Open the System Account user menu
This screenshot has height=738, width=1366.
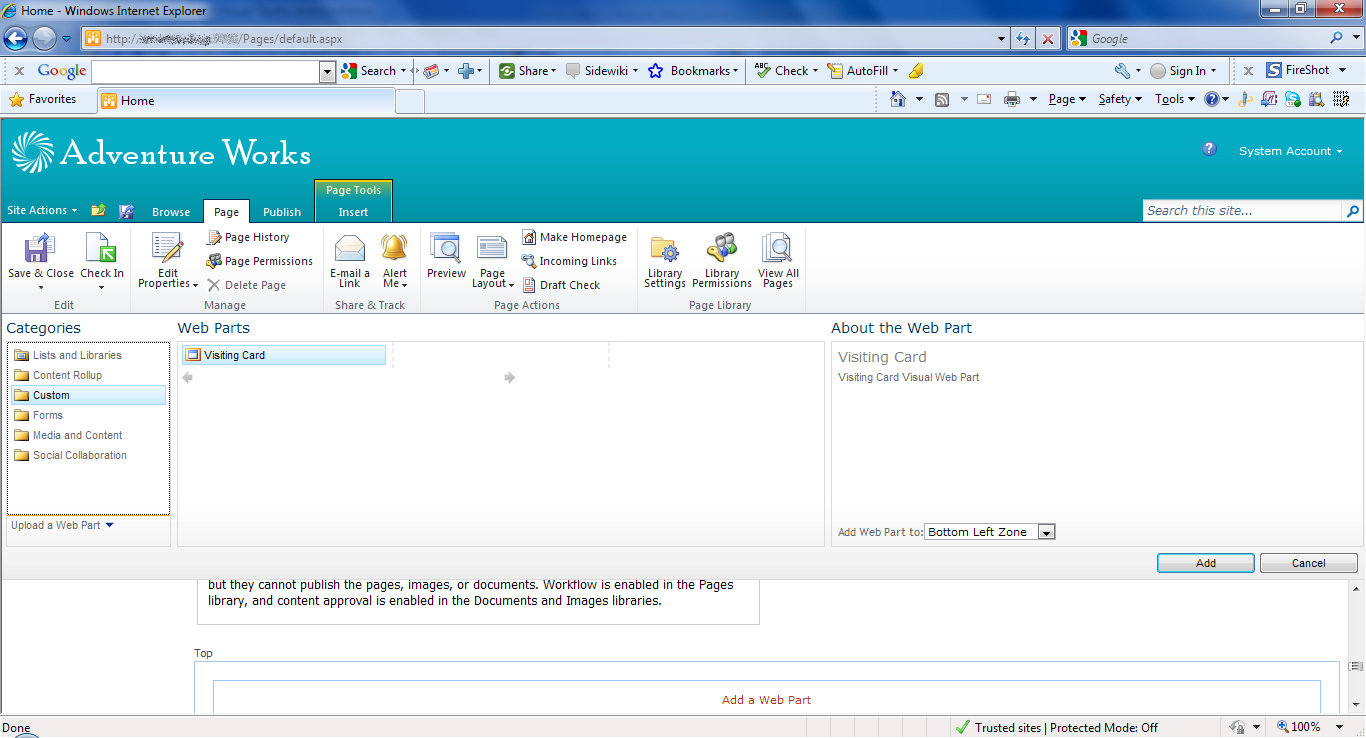(x=1289, y=152)
